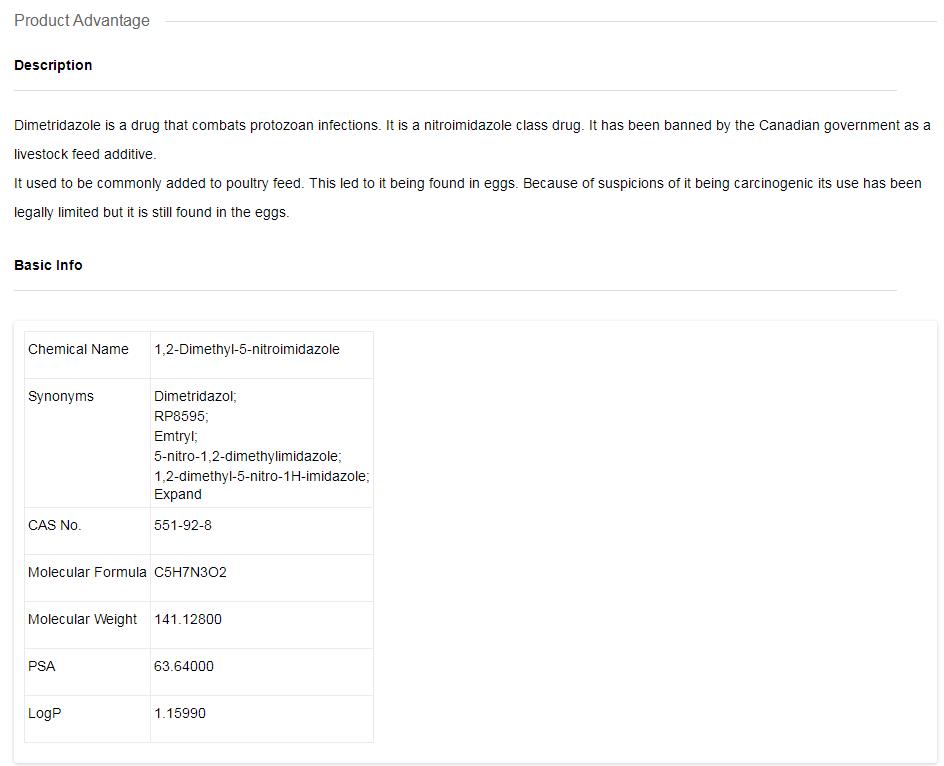Image resolution: width=944 pixels, height=766 pixels.
Task: Pick the Emtryl synonym text
Action: 176,436
